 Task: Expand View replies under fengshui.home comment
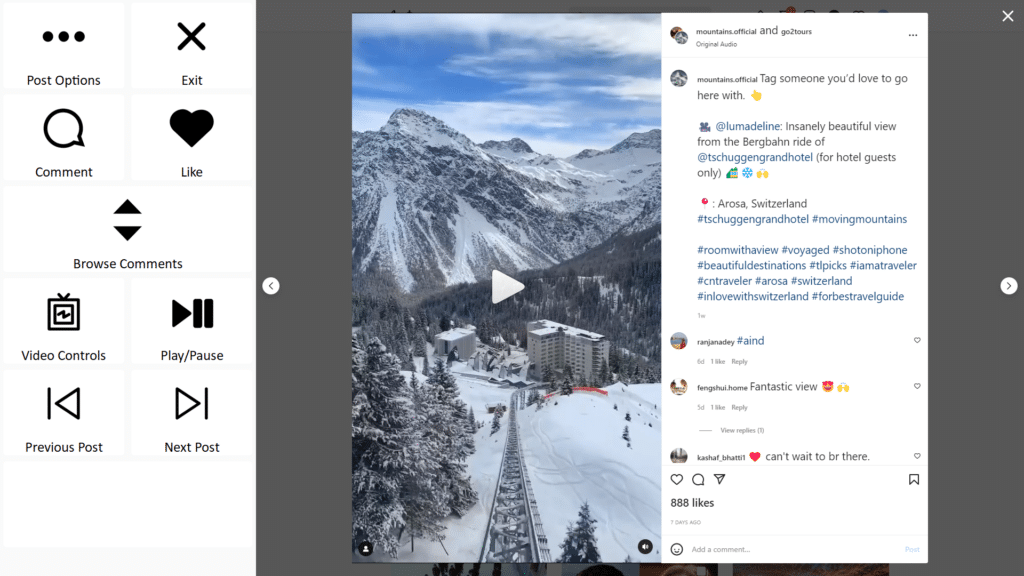742,430
